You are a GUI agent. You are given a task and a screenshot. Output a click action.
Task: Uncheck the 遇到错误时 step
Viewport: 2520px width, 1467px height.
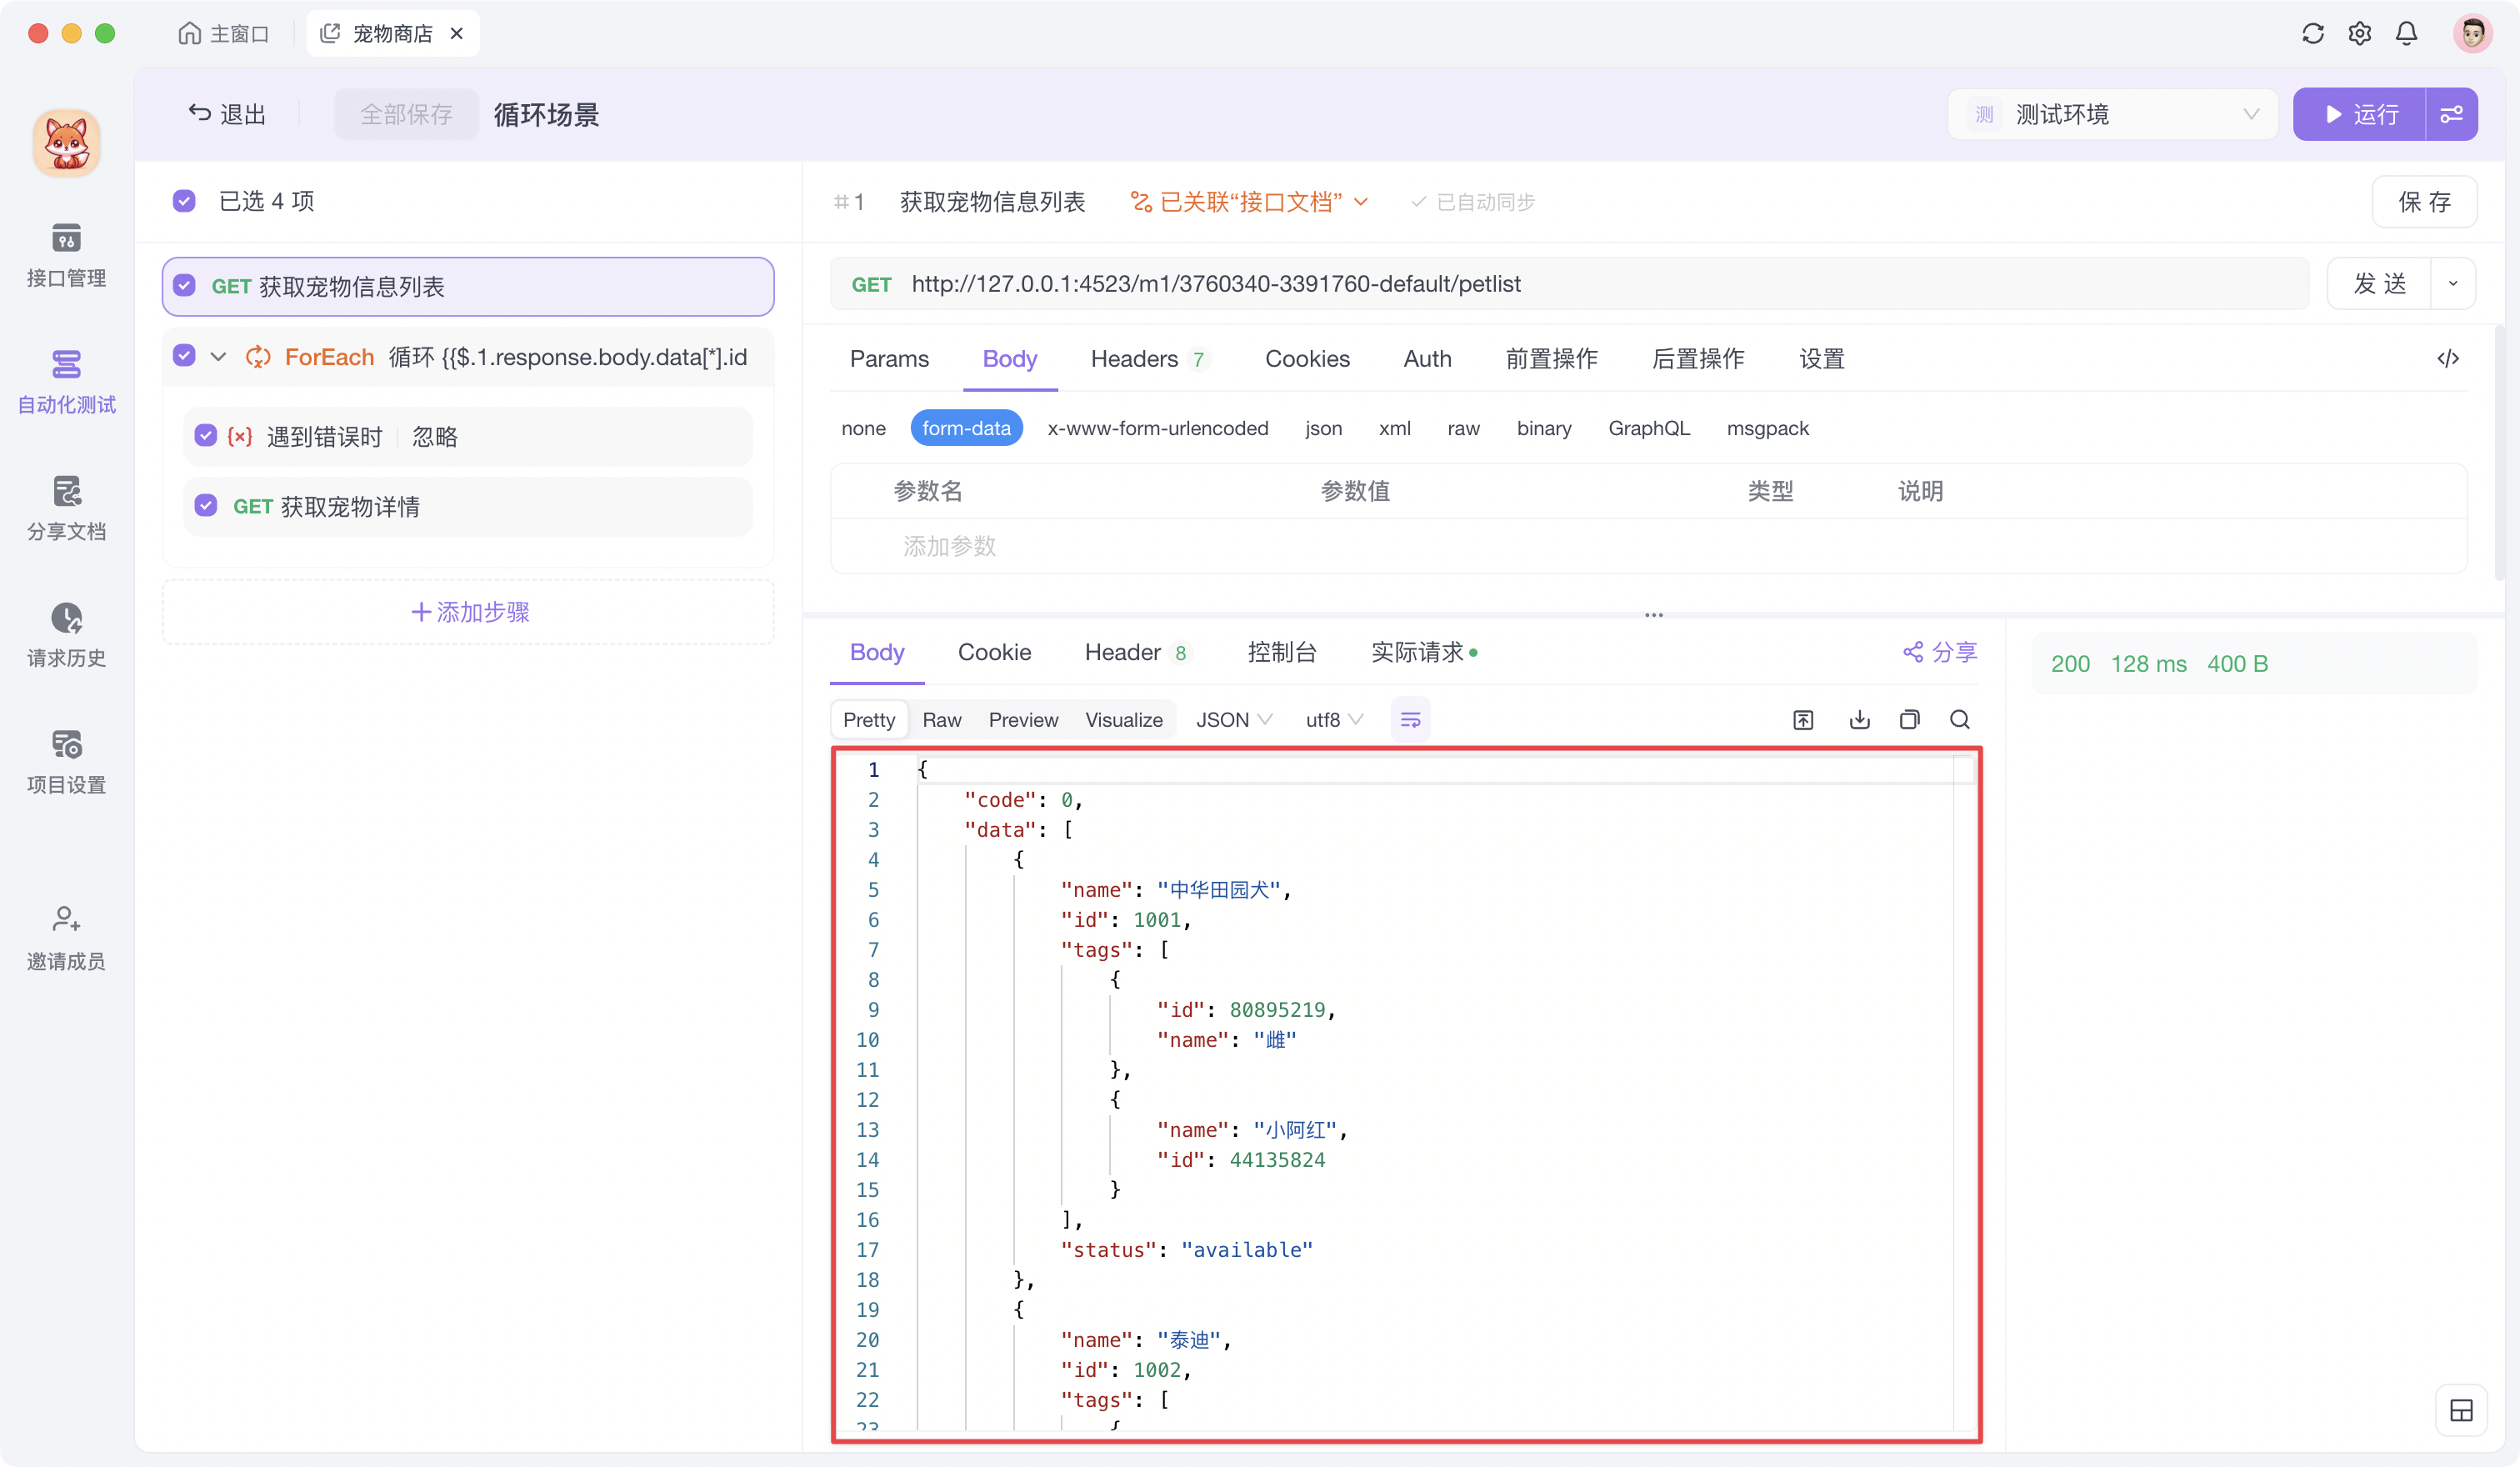(205, 436)
